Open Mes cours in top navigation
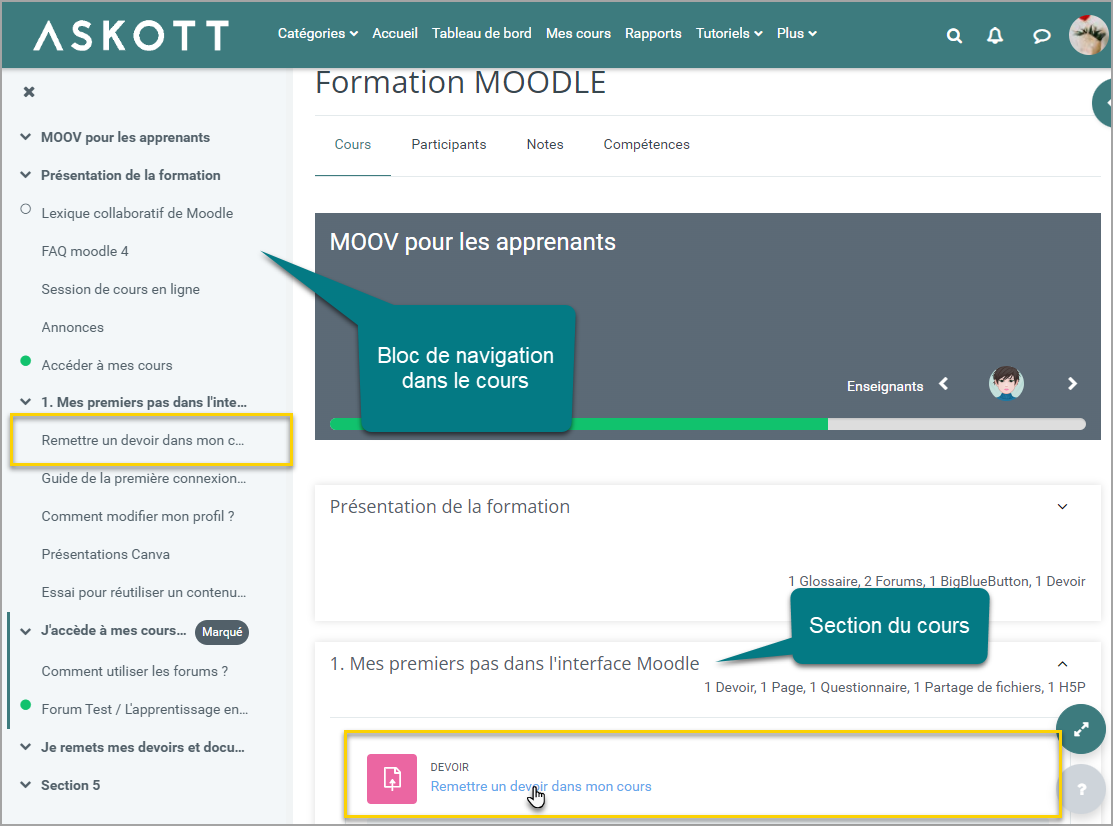The width and height of the screenshot is (1113, 826). [x=578, y=33]
